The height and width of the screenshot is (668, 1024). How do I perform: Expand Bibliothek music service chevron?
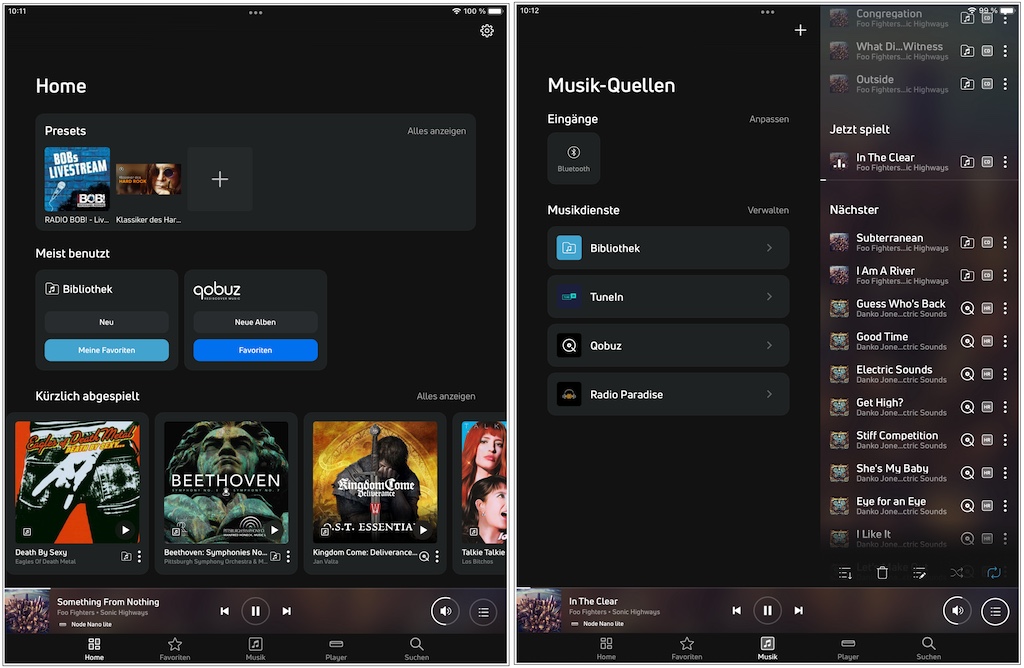769,248
